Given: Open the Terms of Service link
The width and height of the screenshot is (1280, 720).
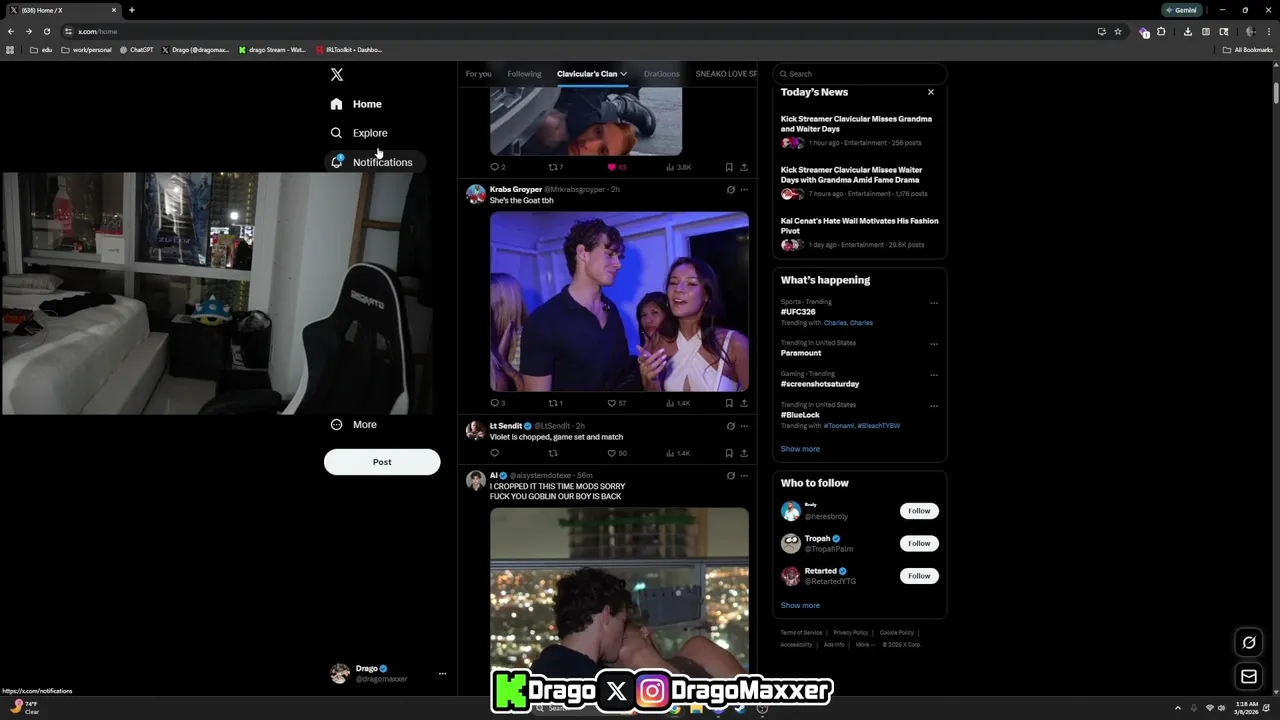Looking at the screenshot, I should [801, 633].
